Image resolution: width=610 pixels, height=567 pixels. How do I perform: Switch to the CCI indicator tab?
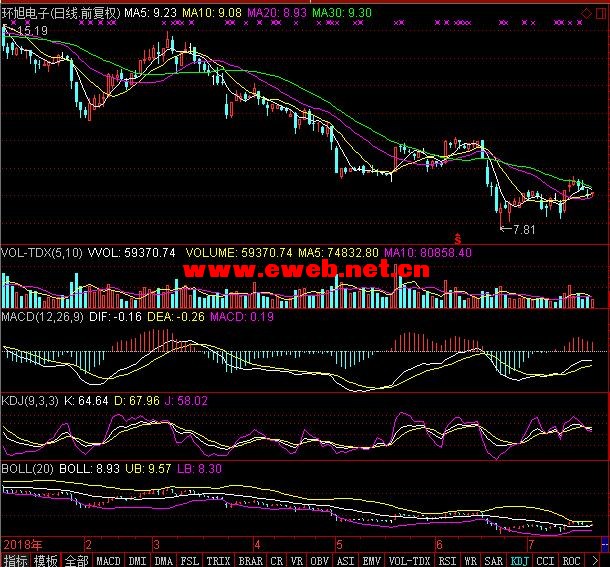pos(545,561)
